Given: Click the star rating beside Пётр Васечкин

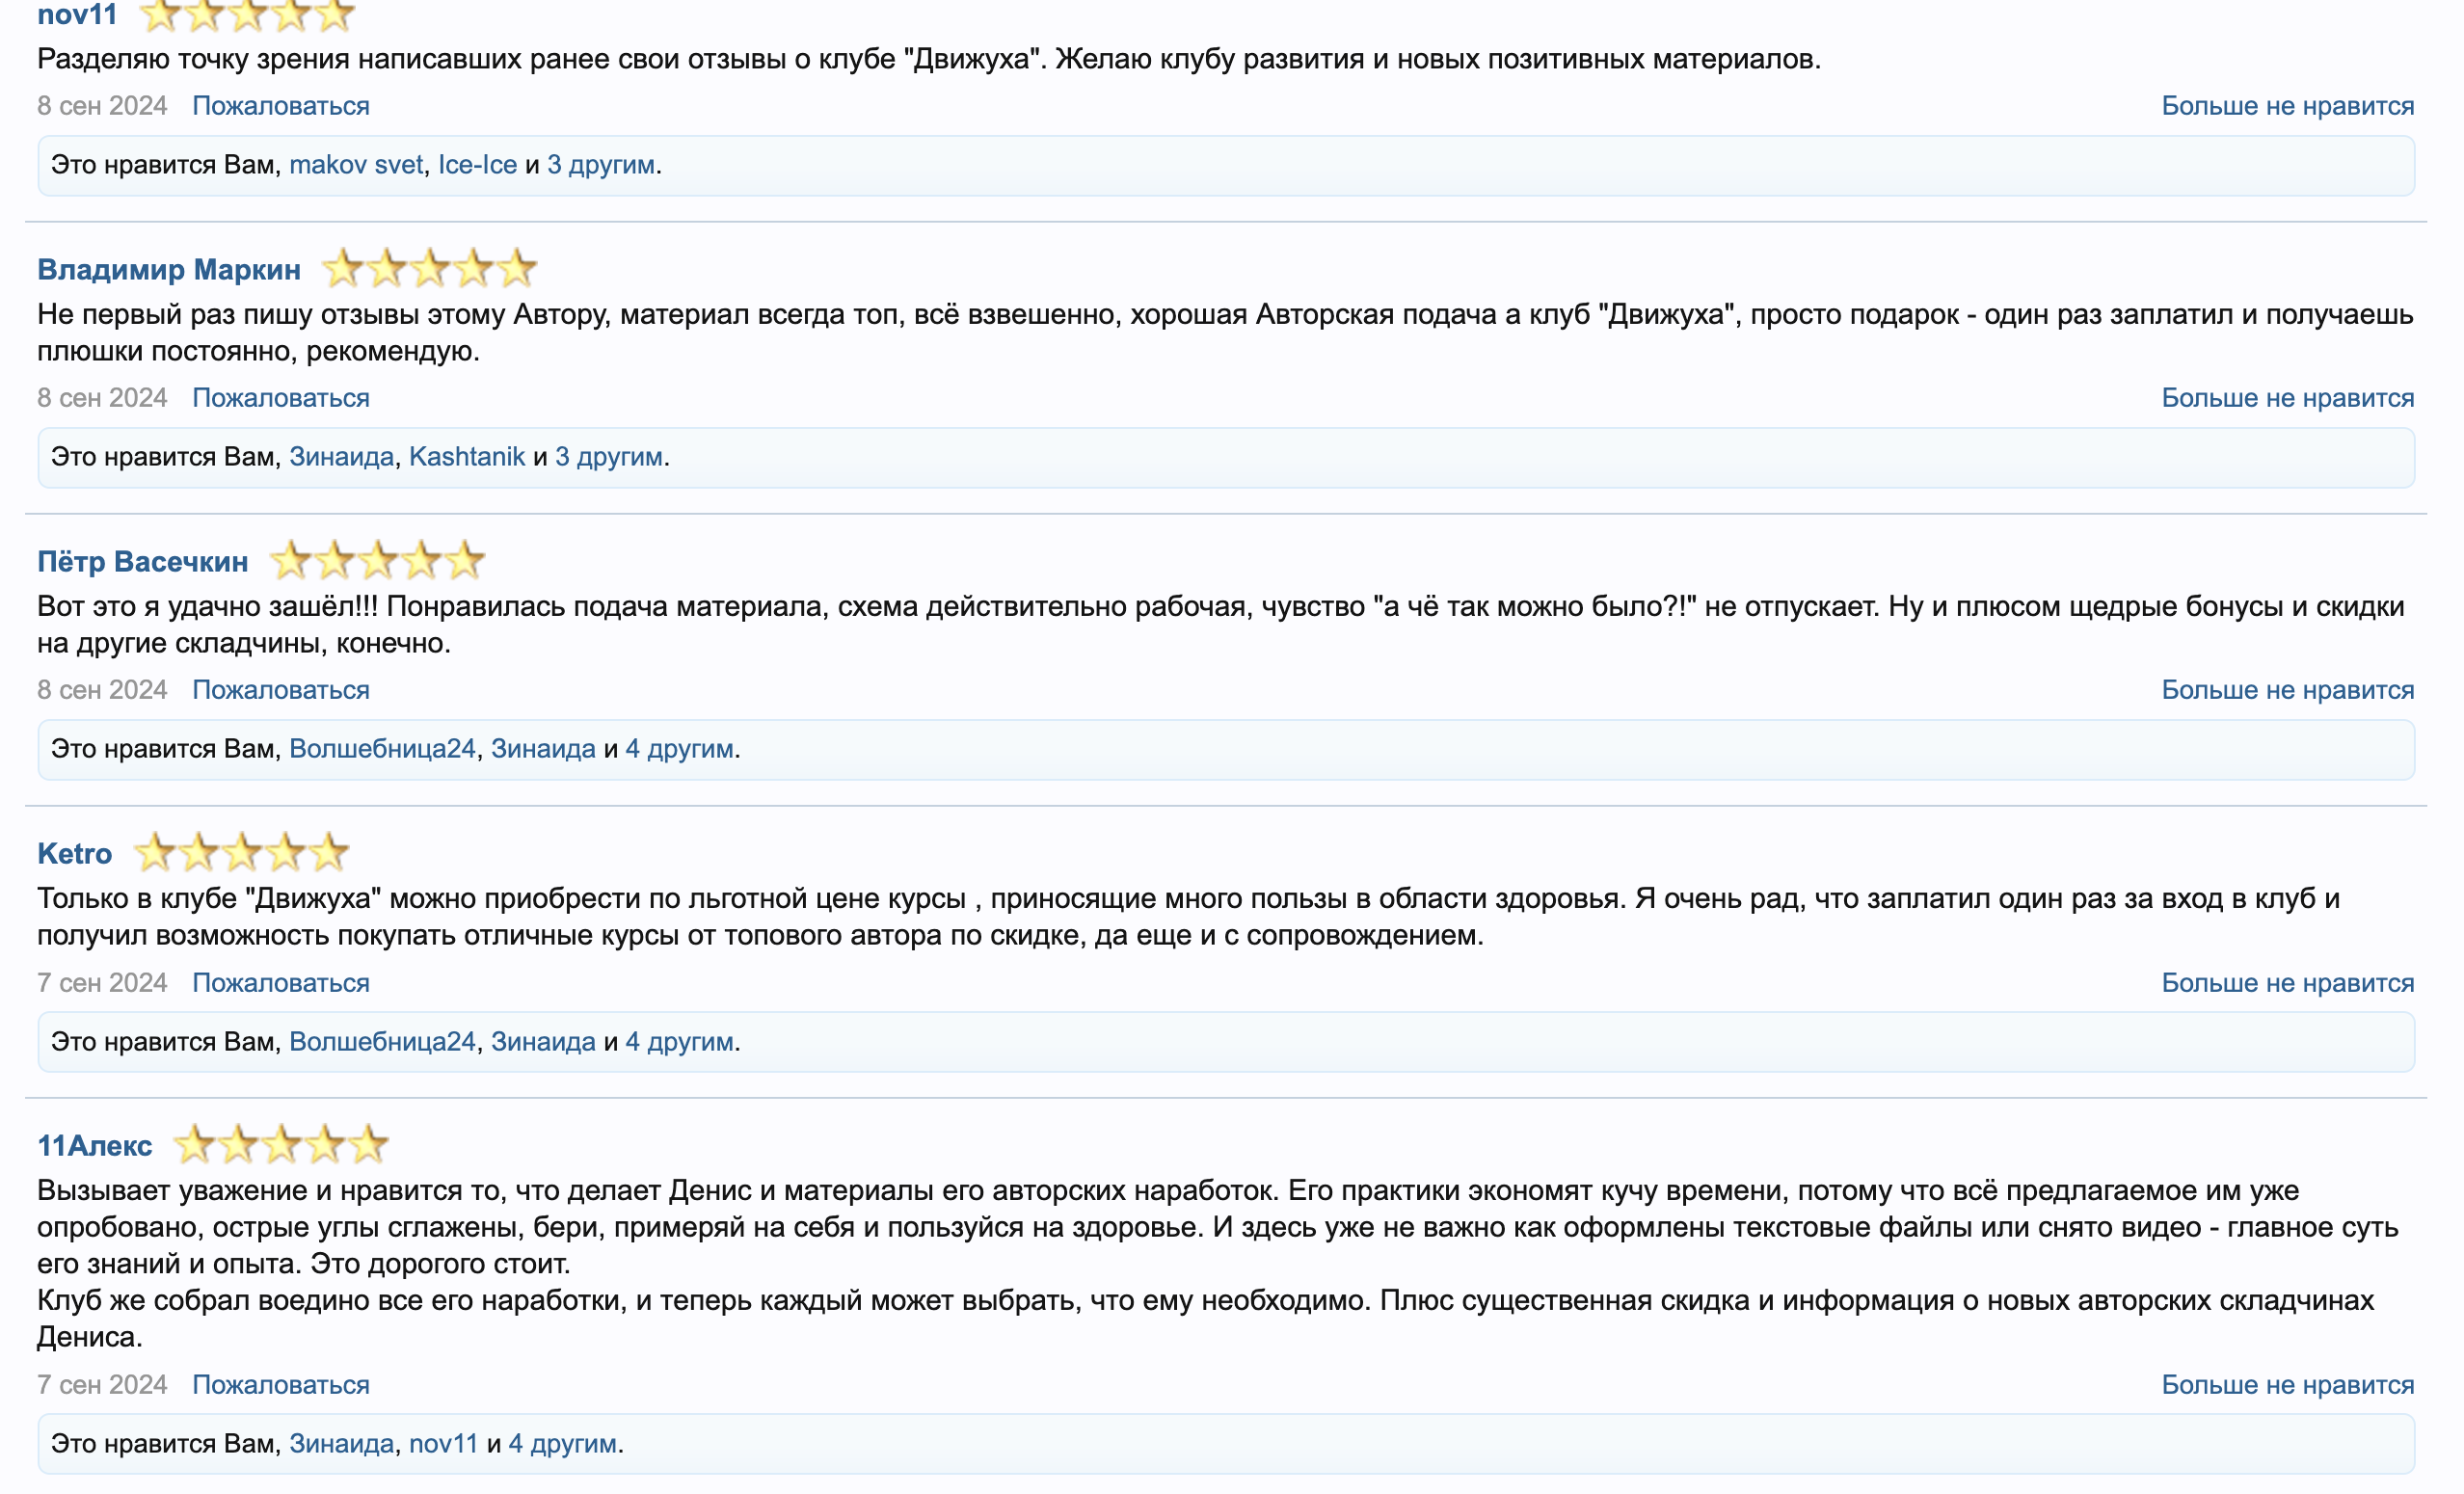Looking at the screenshot, I should (377, 561).
